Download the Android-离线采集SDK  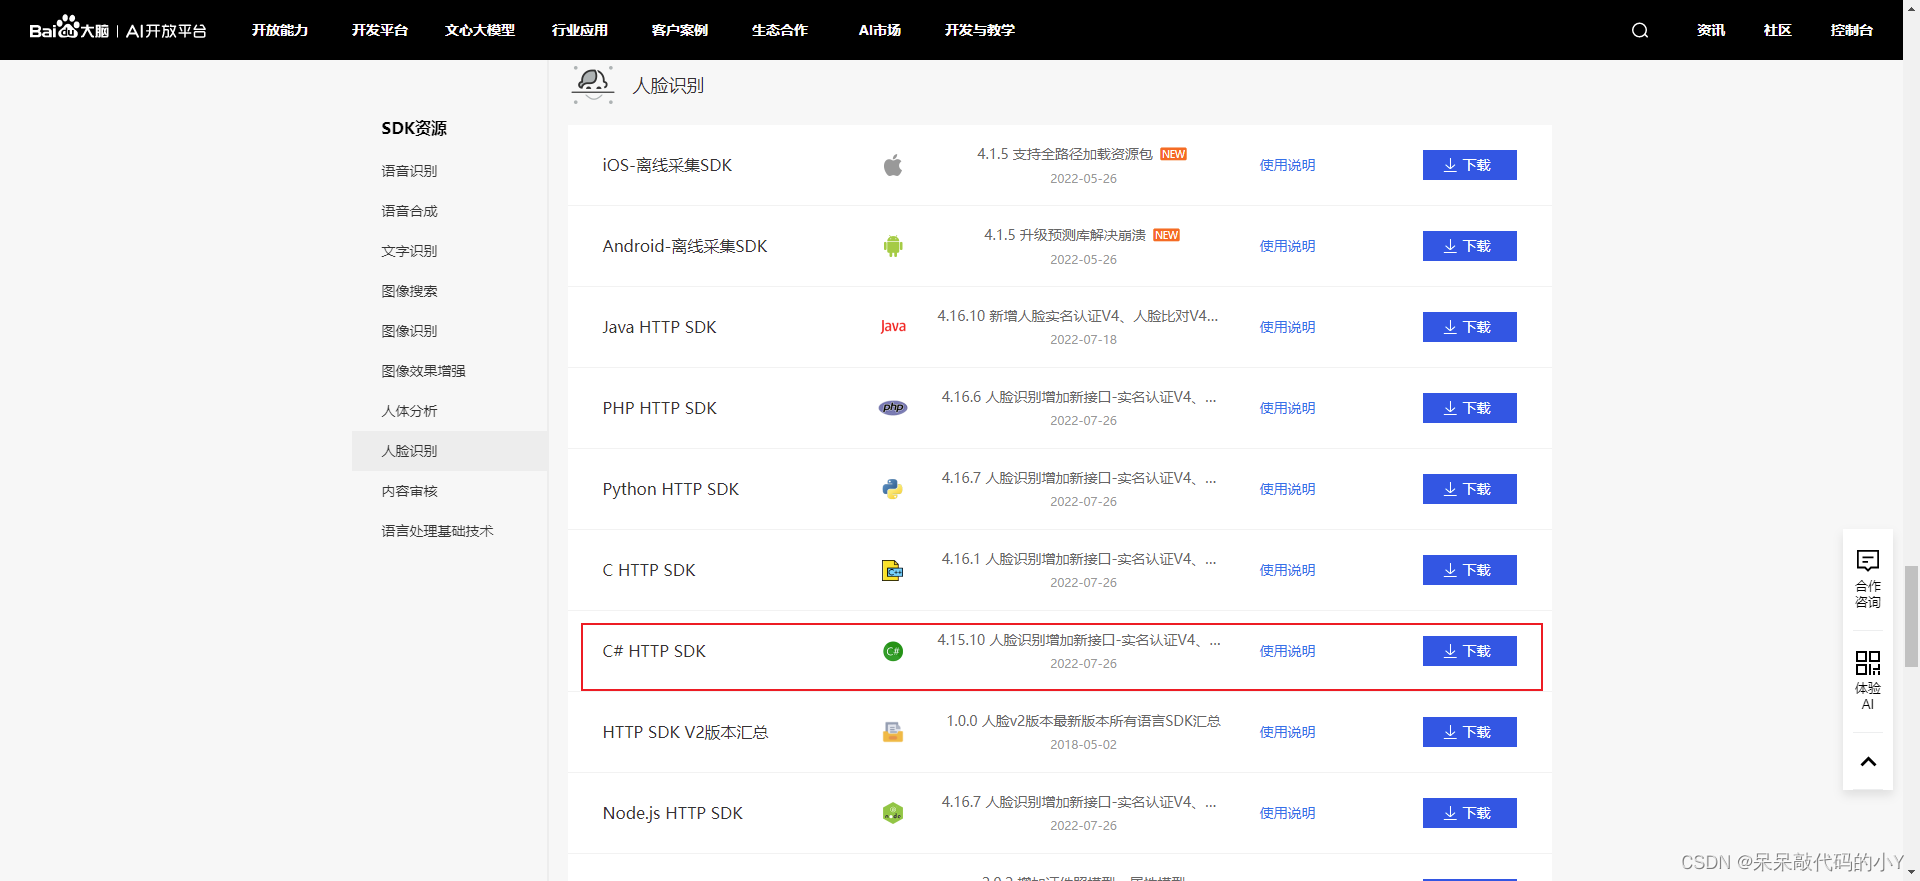1470,246
